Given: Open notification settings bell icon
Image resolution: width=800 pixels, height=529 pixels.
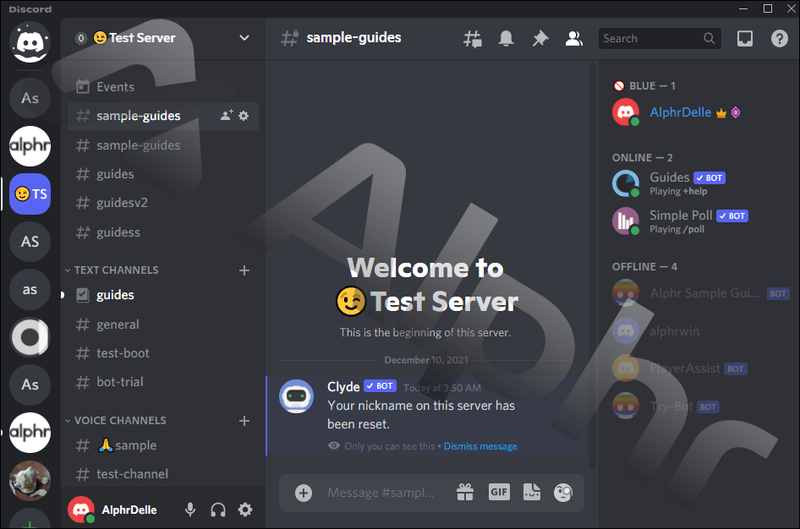Looking at the screenshot, I should point(506,39).
